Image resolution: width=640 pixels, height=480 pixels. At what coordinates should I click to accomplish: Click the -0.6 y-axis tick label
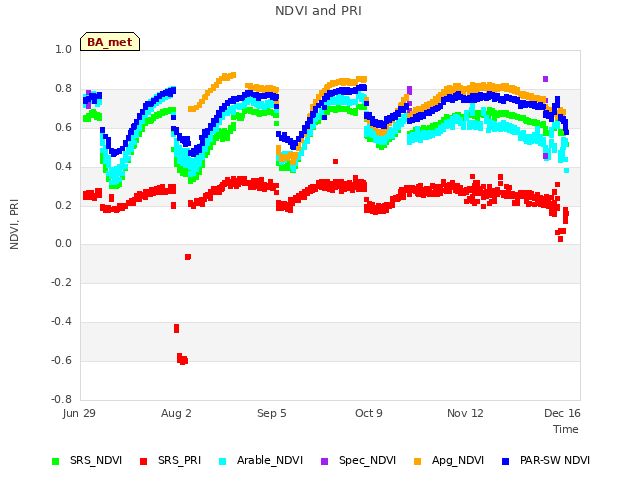[61, 360]
